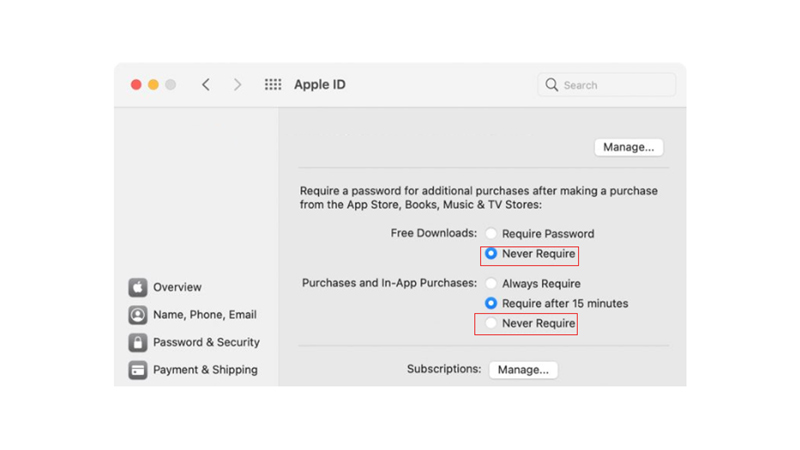Image resolution: width=800 pixels, height=450 pixels.
Task: Click Manage... next to Subscriptions
Action: tap(523, 370)
